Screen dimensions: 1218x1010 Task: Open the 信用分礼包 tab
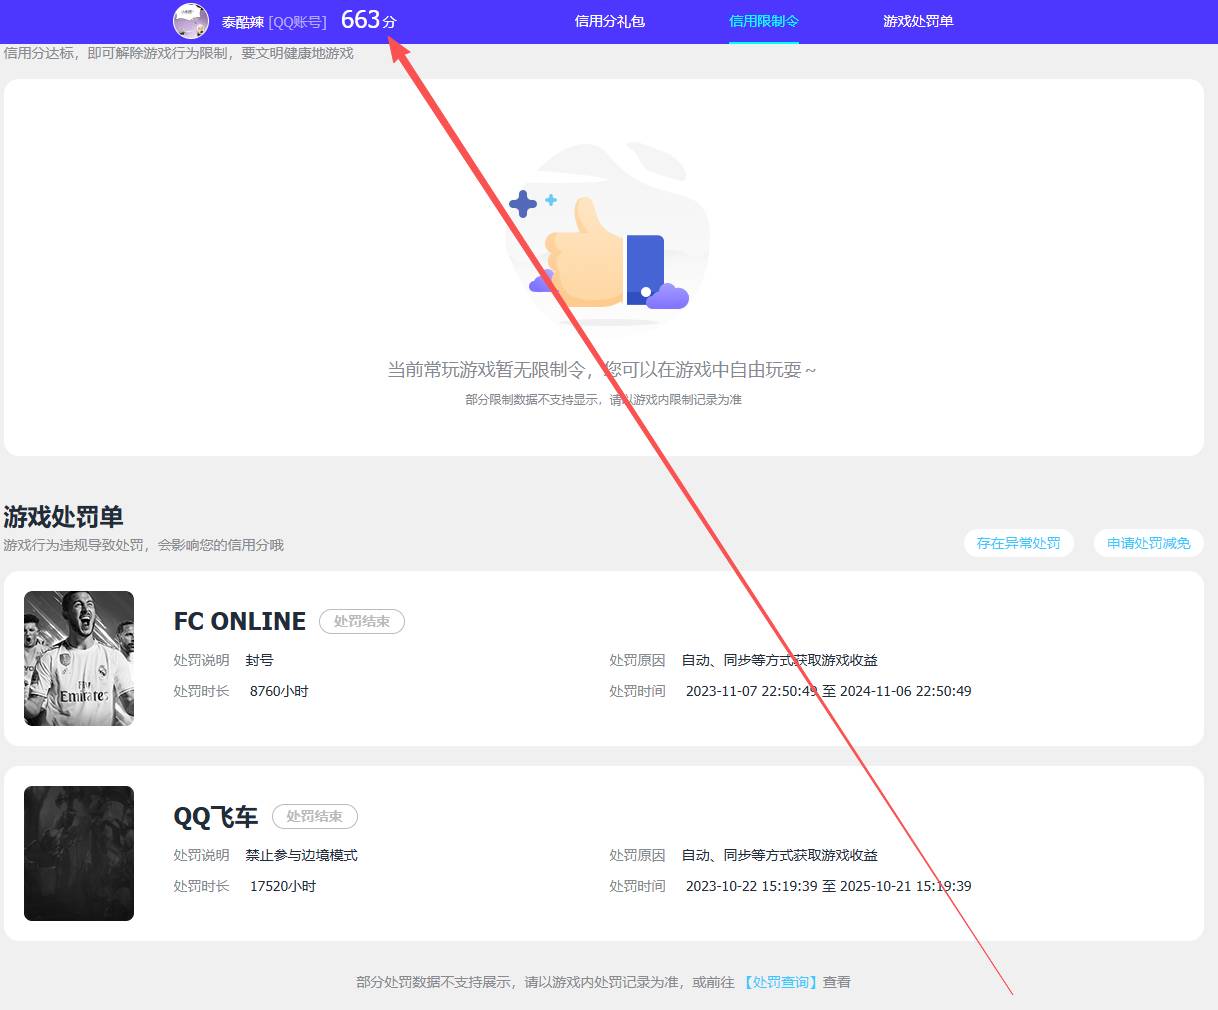(609, 21)
